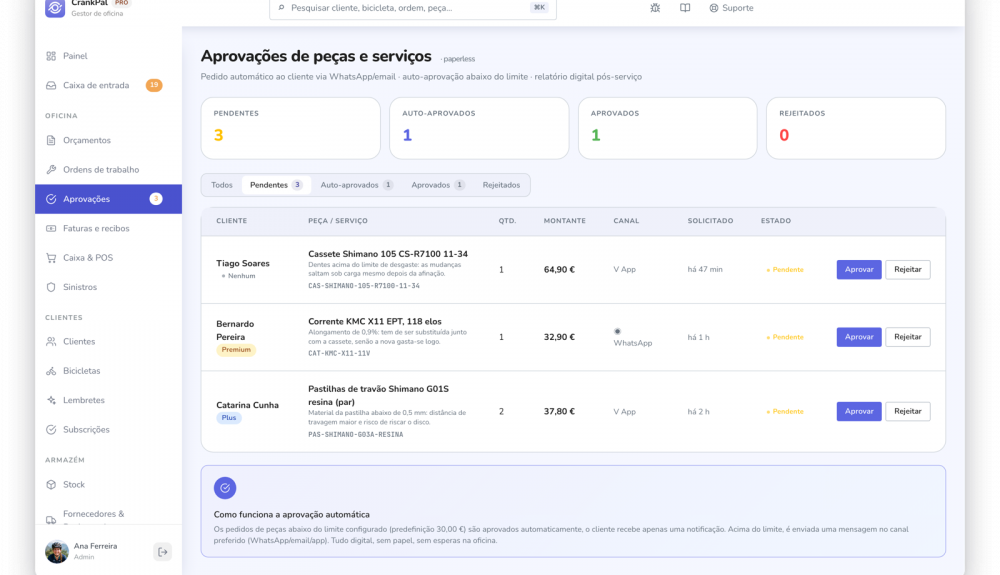Click the logout icon next to Ana Ferreira

click(x=163, y=552)
